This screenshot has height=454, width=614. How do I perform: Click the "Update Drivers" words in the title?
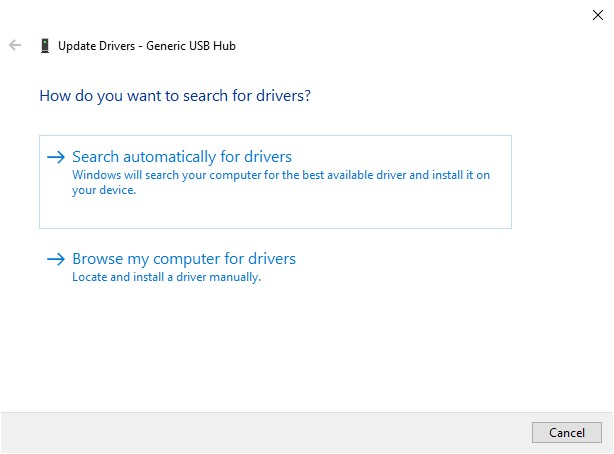(x=98, y=45)
